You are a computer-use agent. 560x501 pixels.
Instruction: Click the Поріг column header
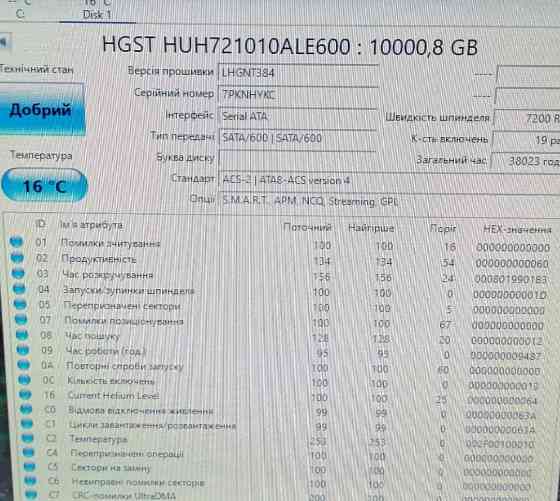tap(443, 228)
